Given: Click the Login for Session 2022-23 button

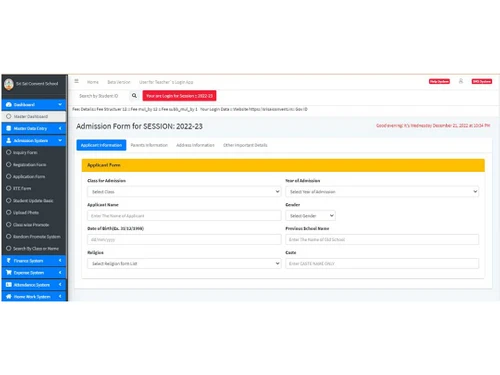Looking at the screenshot, I should click(x=179, y=96).
